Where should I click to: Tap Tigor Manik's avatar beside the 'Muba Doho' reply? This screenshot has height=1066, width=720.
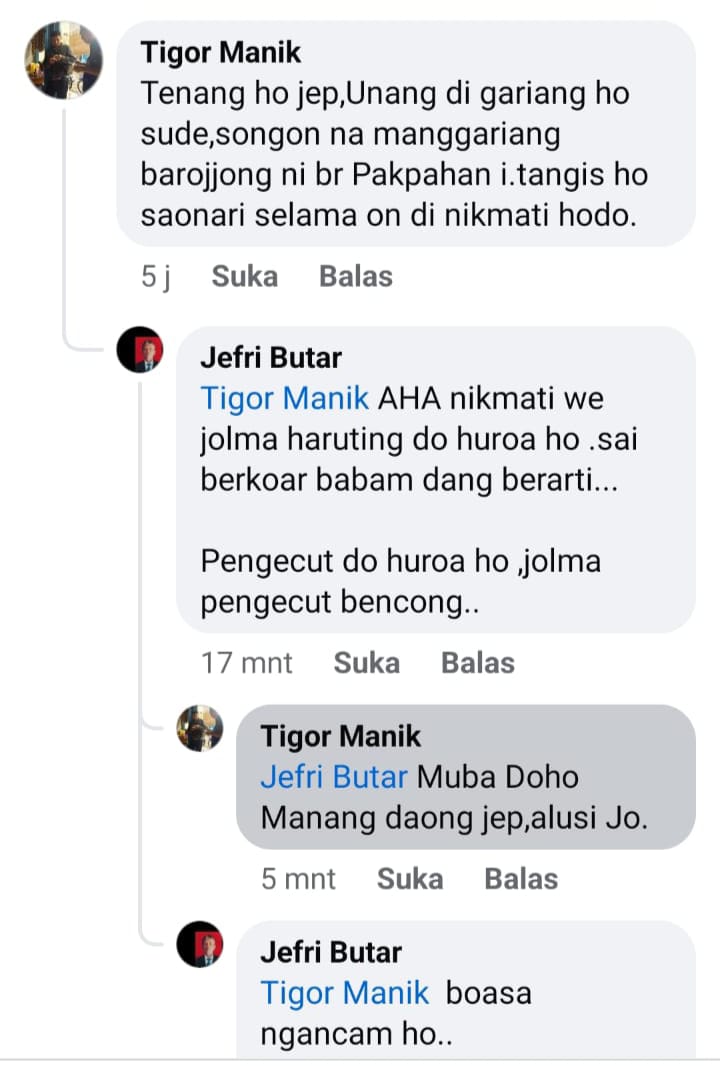(200, 728)
